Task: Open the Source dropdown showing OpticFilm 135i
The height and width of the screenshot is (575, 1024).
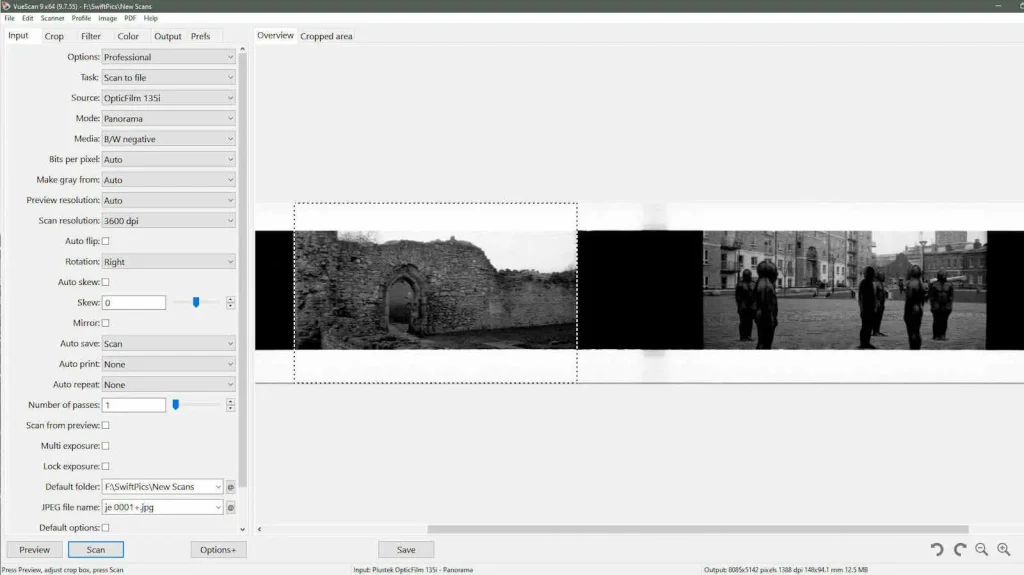Action: (x=168, y=98)
